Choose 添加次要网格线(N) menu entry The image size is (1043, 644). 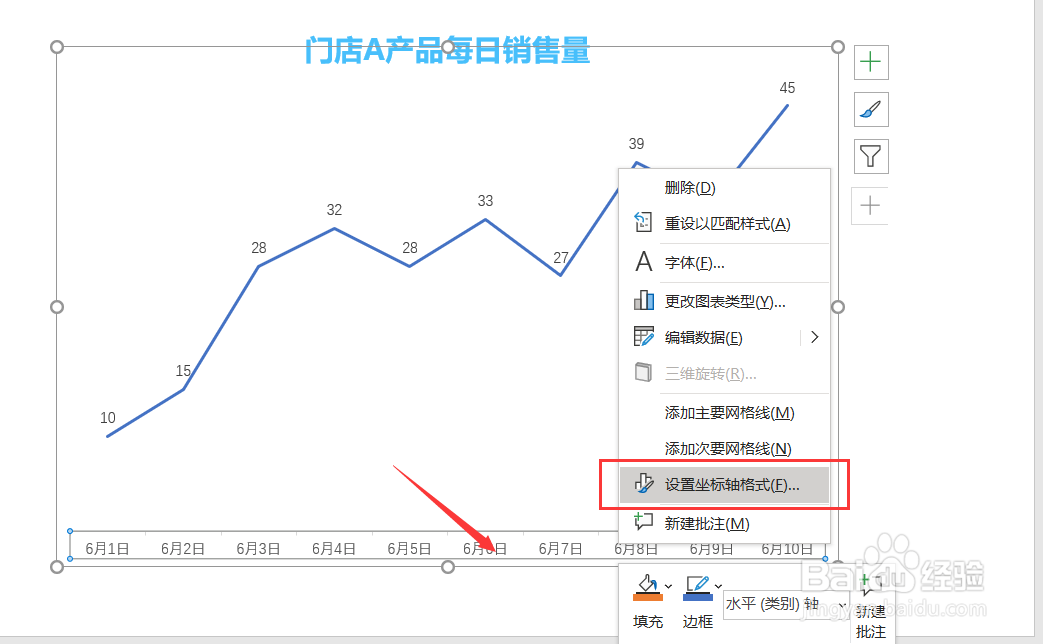coord(724,449)
